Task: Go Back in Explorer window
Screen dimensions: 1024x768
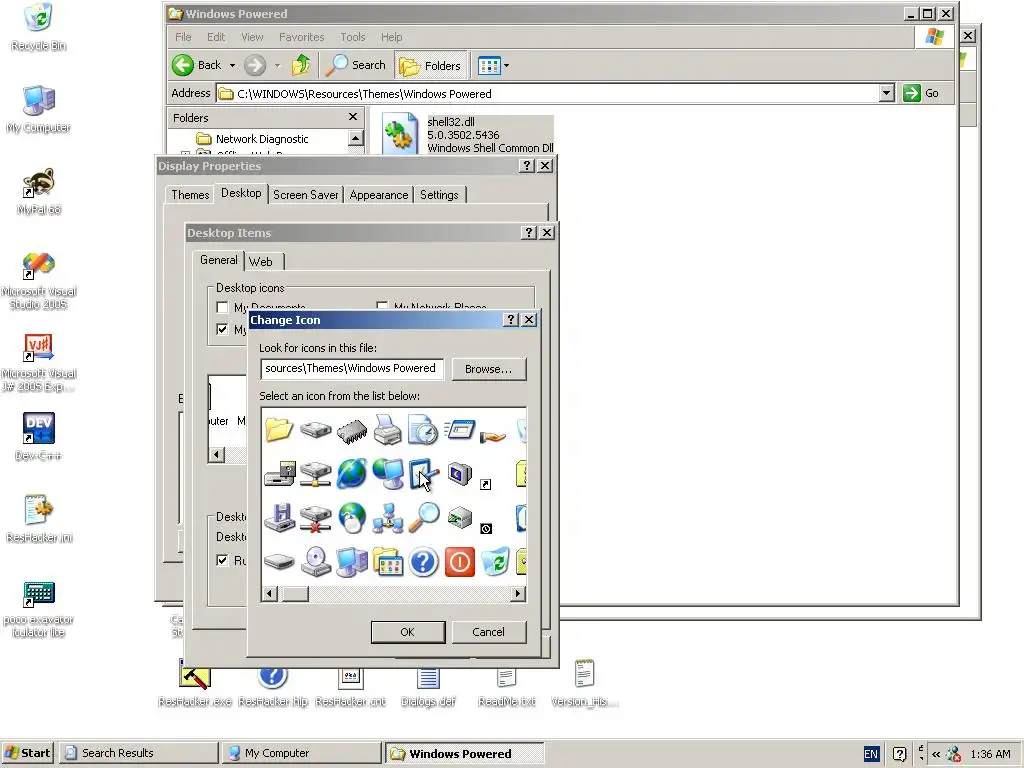Action: point(197,65)
